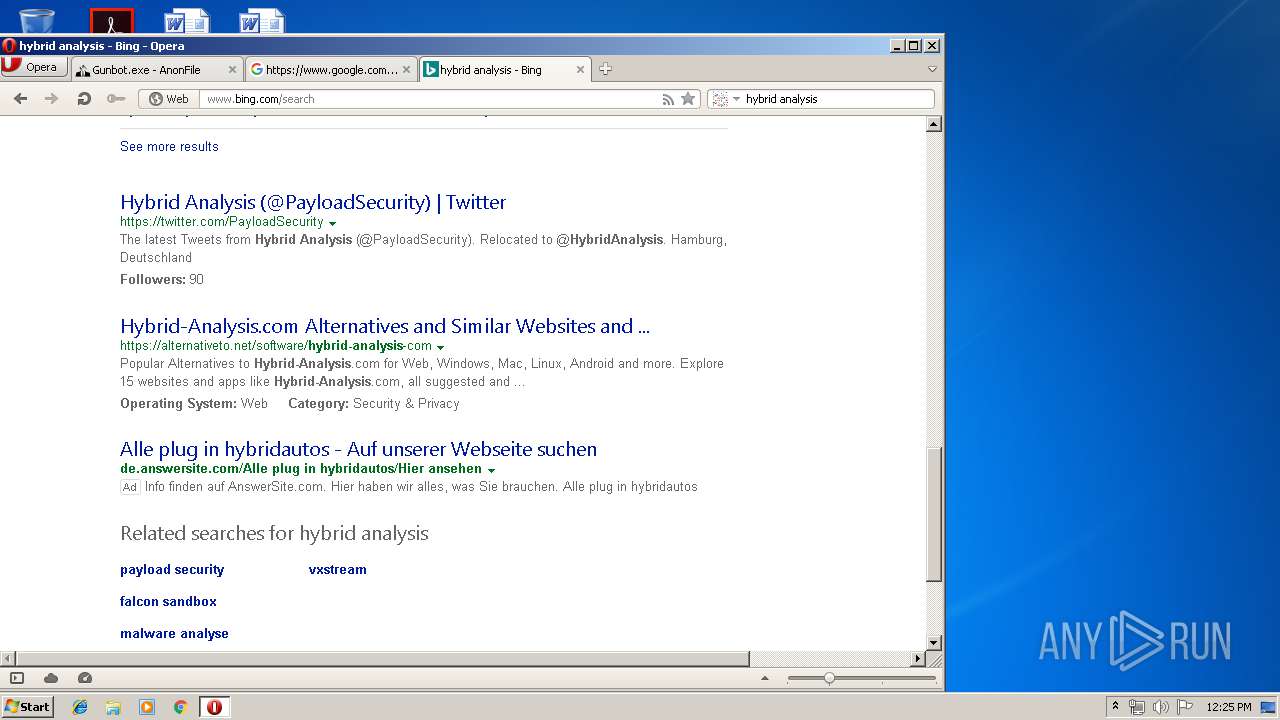The height and width of the screenshot is (720, 1280).
Task: Open a new tab with plus icon
Action: click(605, 69)
